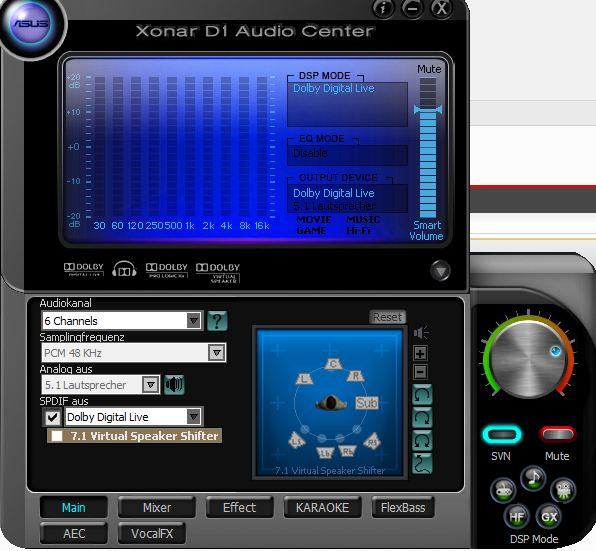Image resolution: width=596 pixels, height=551 pixels.
Task: Click the minus button beside speaker map
Action: pos(420,372)
